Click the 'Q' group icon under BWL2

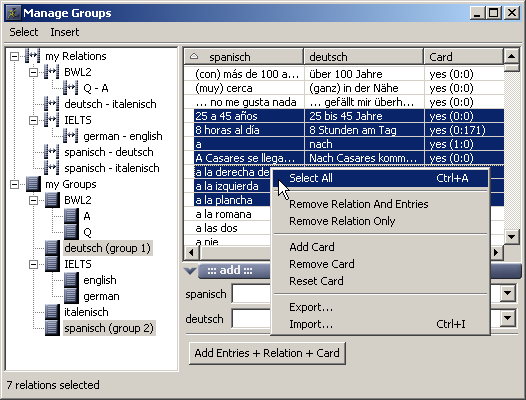(x=71, y=232)
